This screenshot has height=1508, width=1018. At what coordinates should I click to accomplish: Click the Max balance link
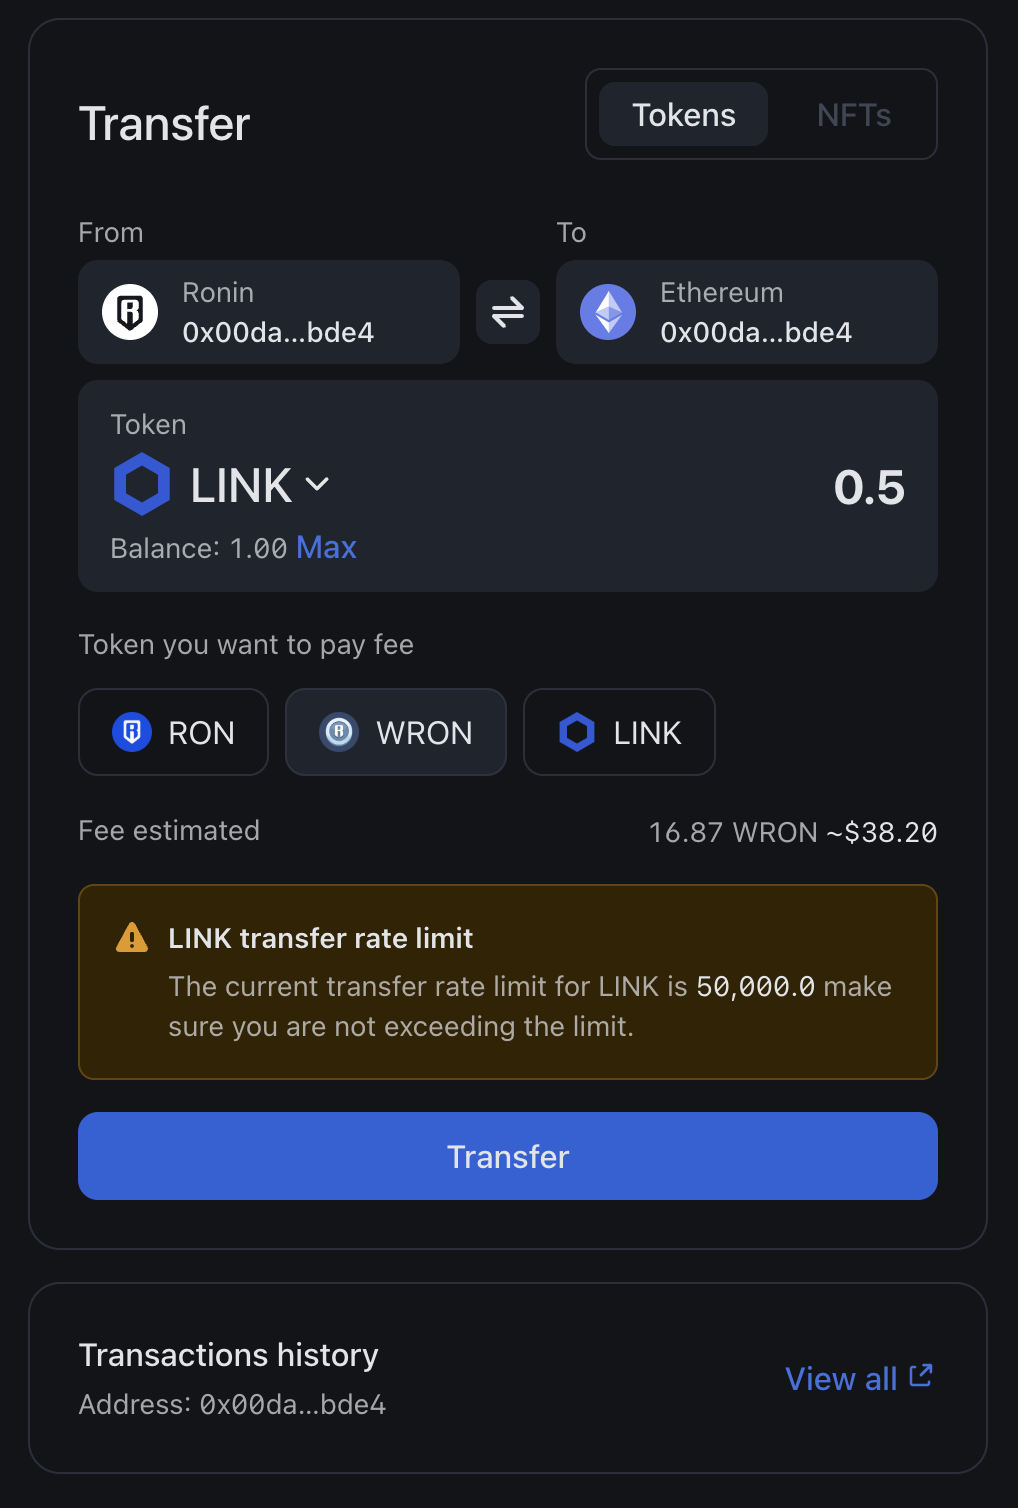pos(326,548)
